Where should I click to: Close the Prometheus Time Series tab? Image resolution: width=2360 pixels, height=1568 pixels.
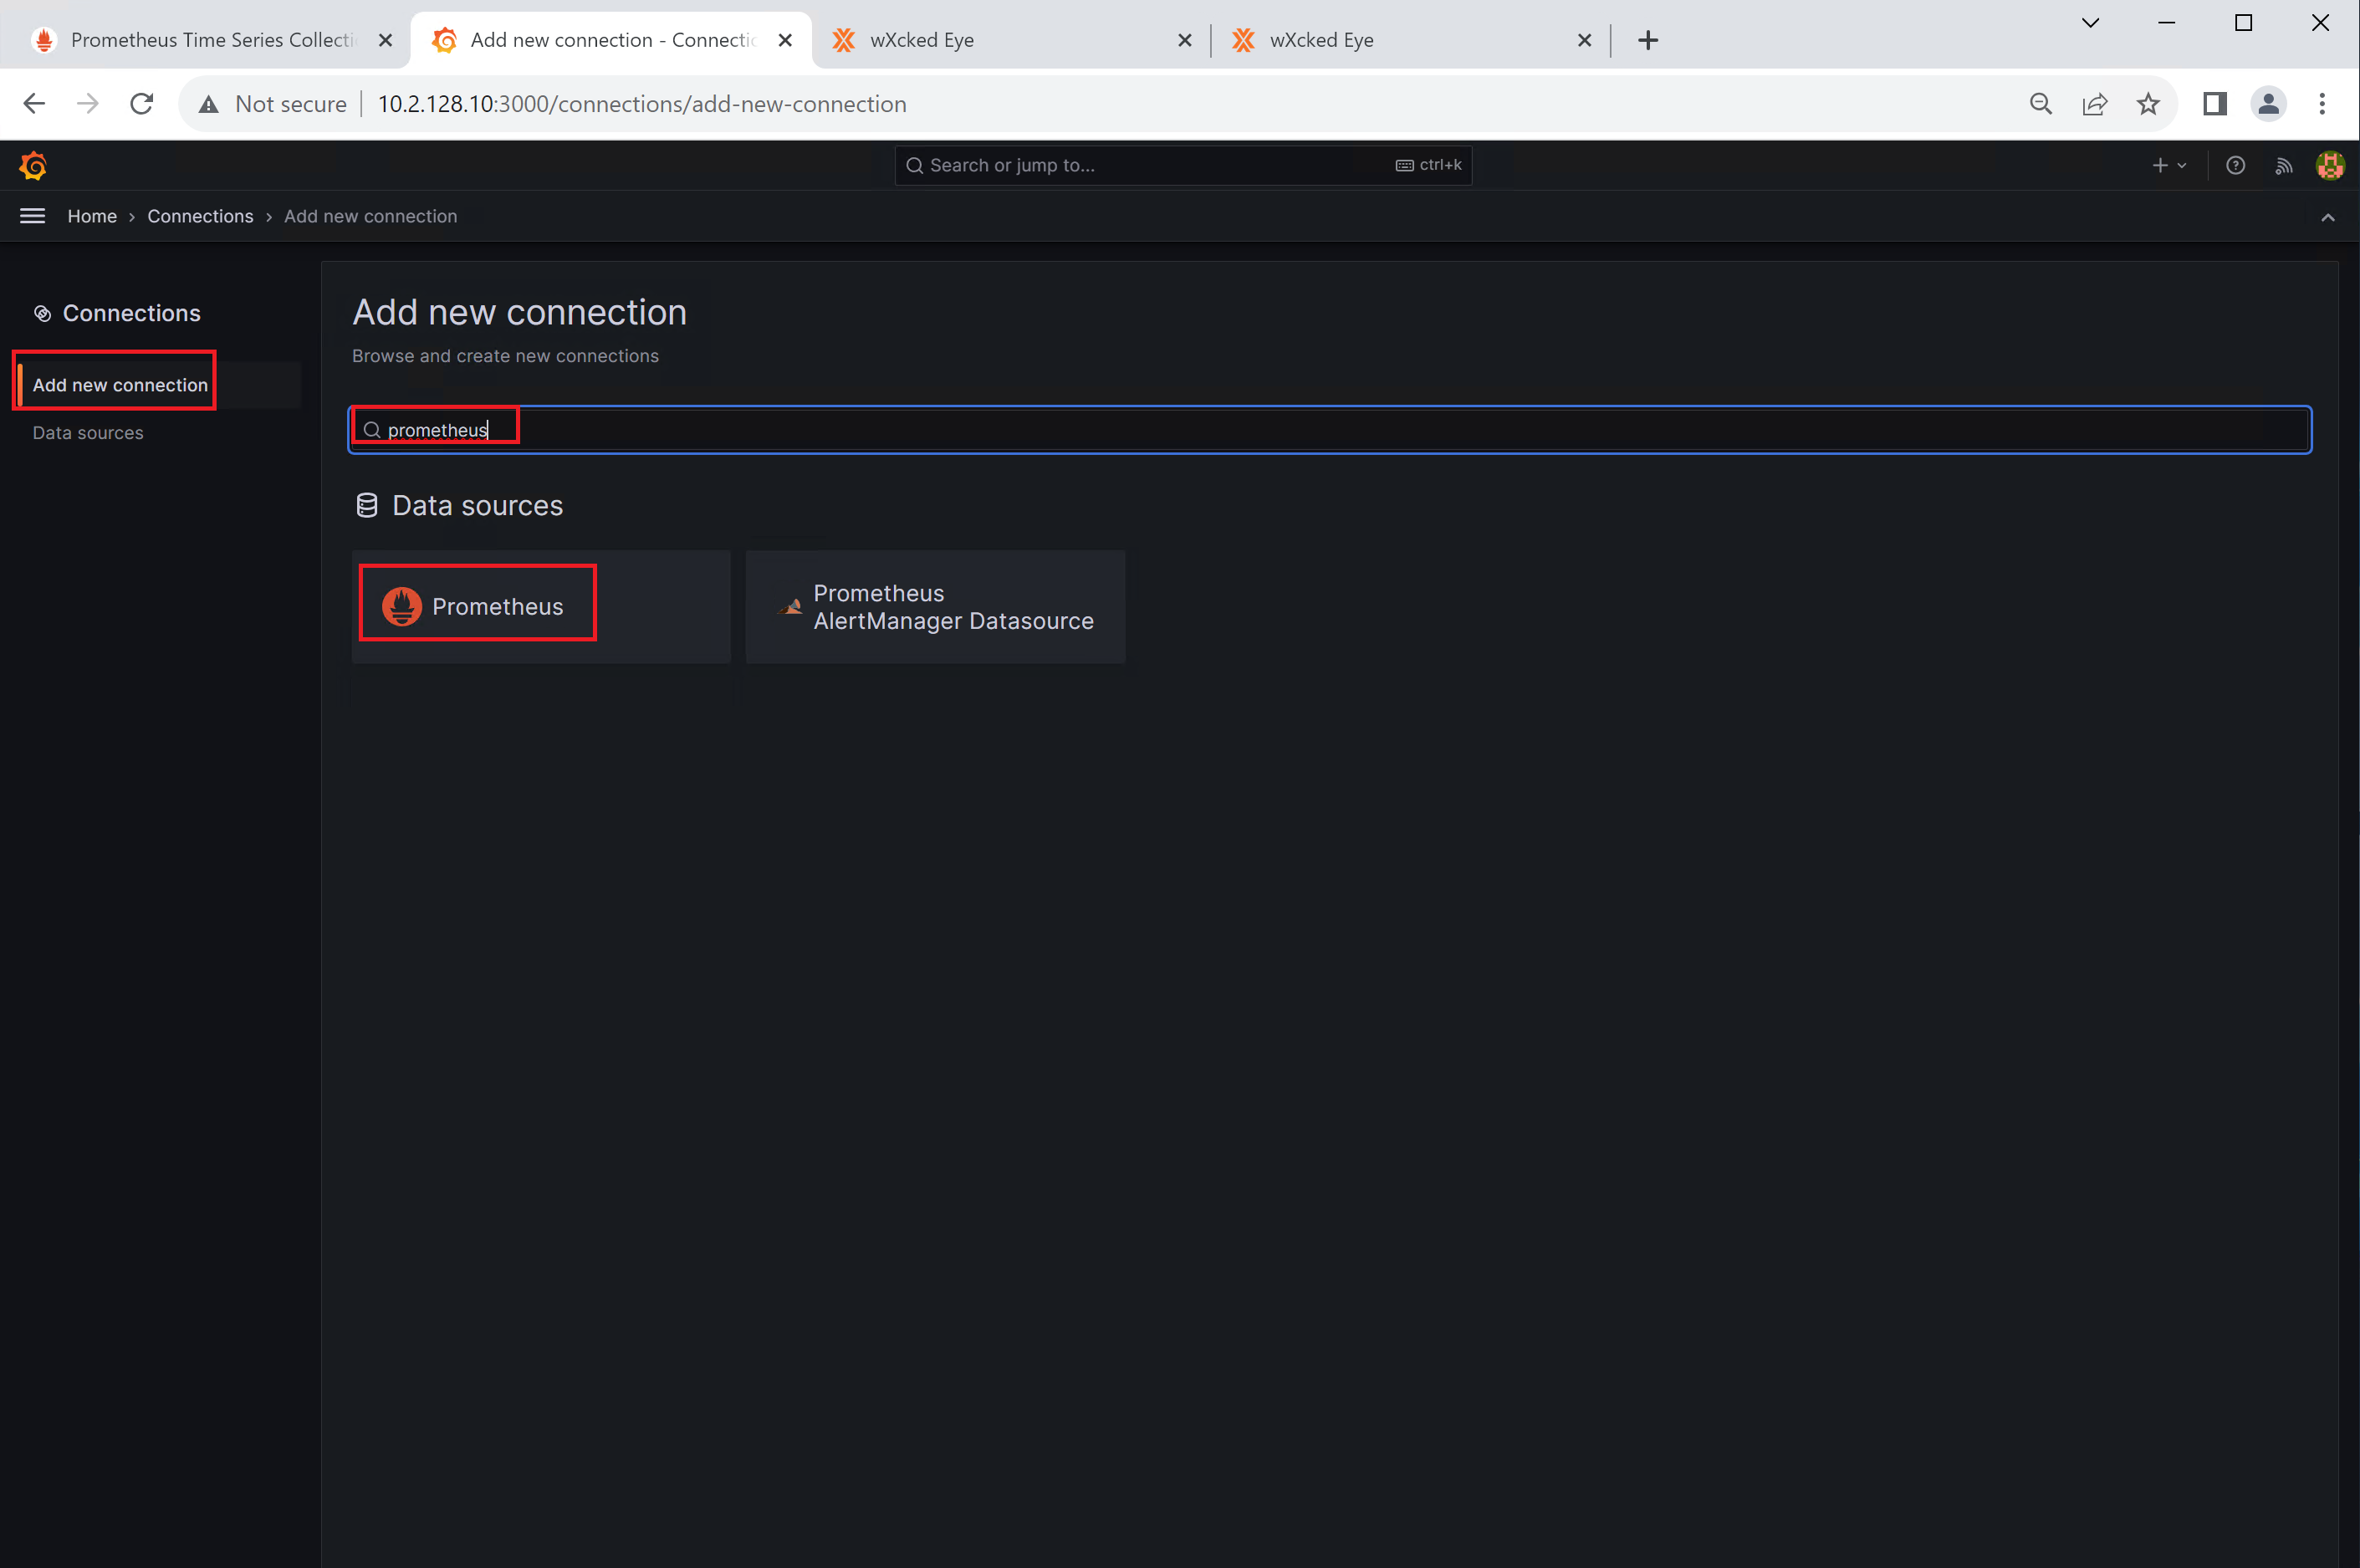(x=385, y=40)
